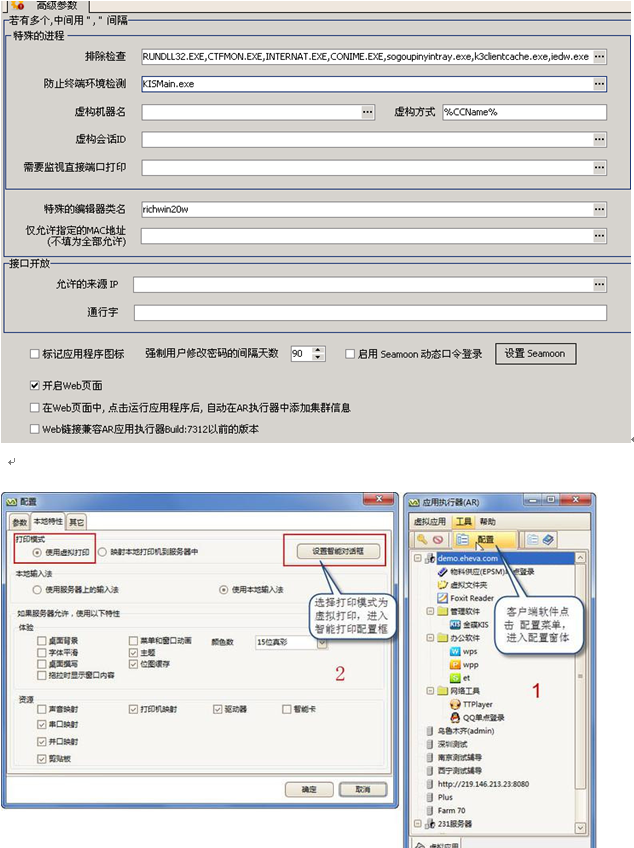Select the 物料供应(EPSM) entry
This screenshot has height=848, width=634.
point(485,572)
